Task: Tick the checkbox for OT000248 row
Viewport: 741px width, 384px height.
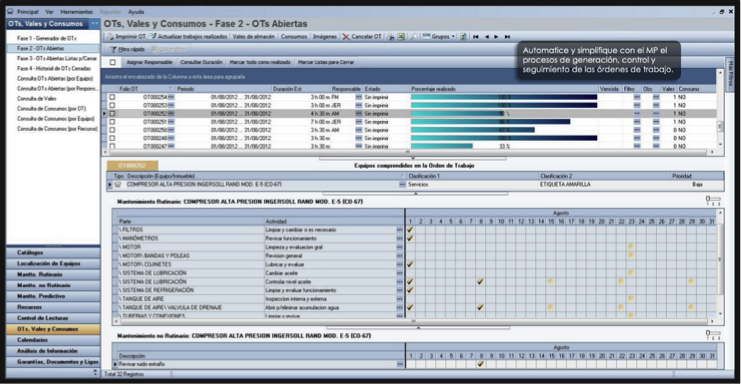Action: (112, 138)
